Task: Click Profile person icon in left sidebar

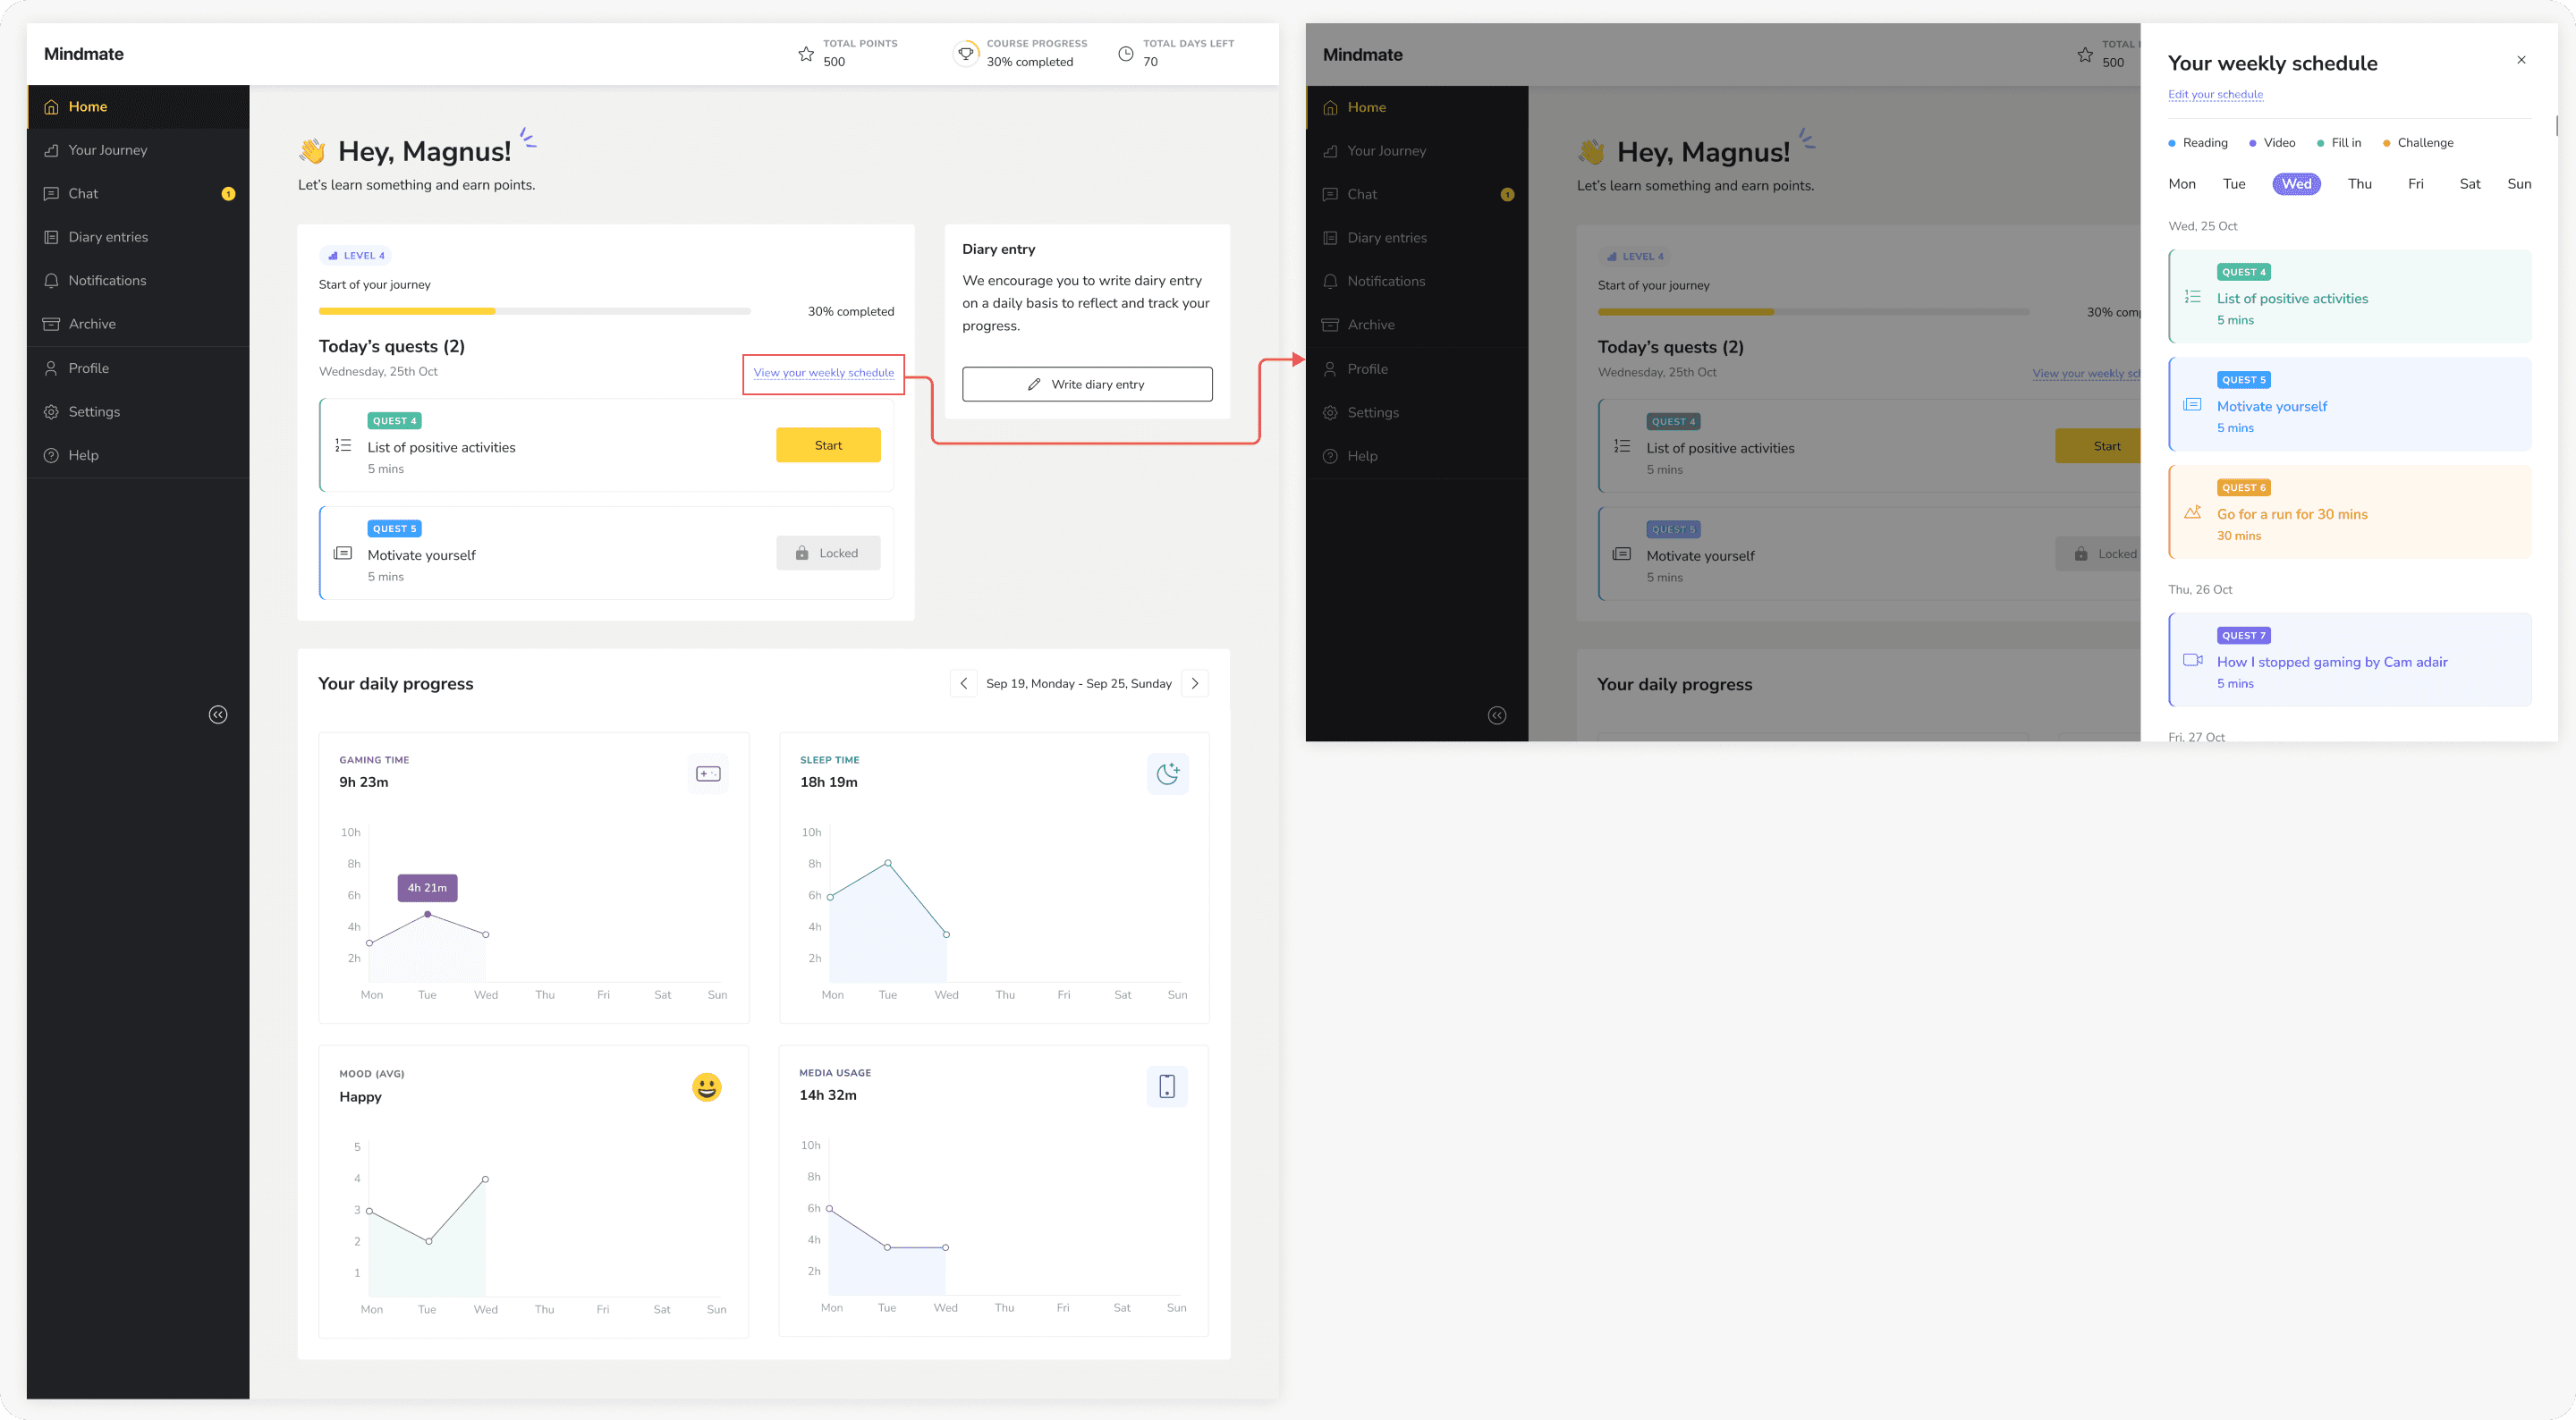Action: pos(51,368)
